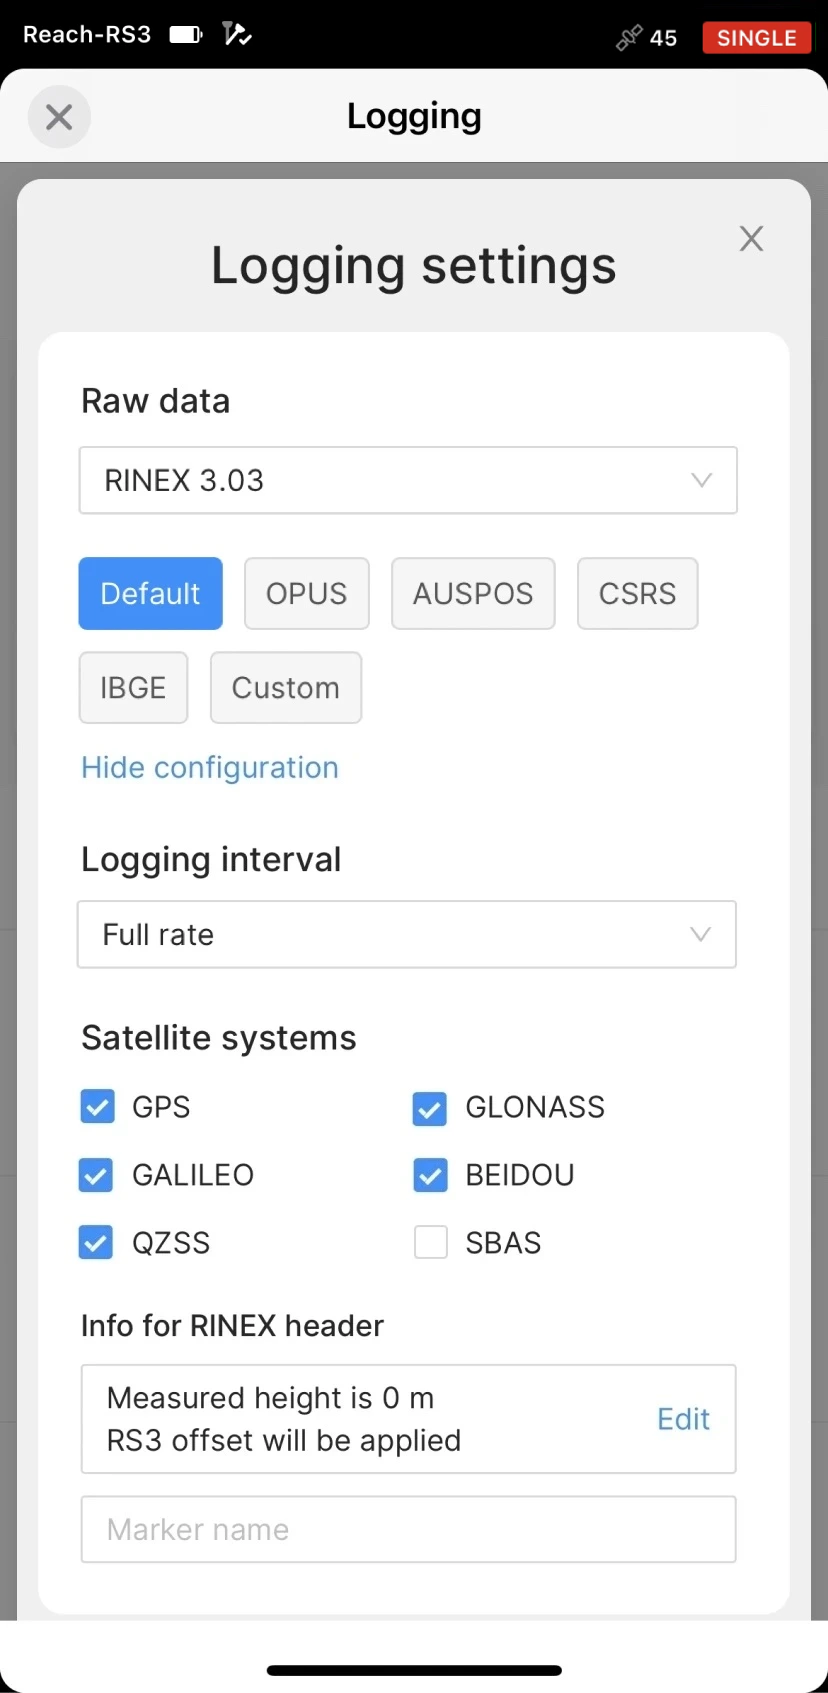Screen dimensions: 828x1693
Task: Uncheck the GPS satellite system checkbox
Action: tap(97, 1107)
